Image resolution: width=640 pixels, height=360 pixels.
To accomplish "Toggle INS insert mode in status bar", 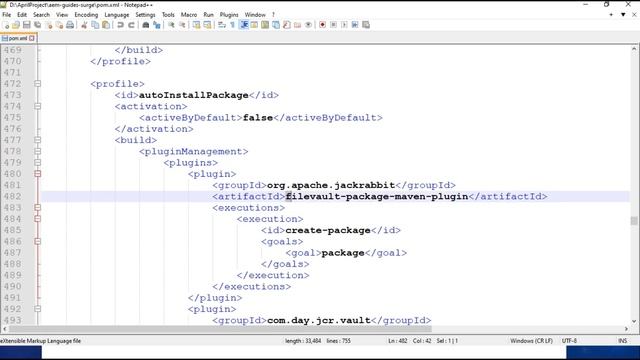I will (x=622, y=341).
